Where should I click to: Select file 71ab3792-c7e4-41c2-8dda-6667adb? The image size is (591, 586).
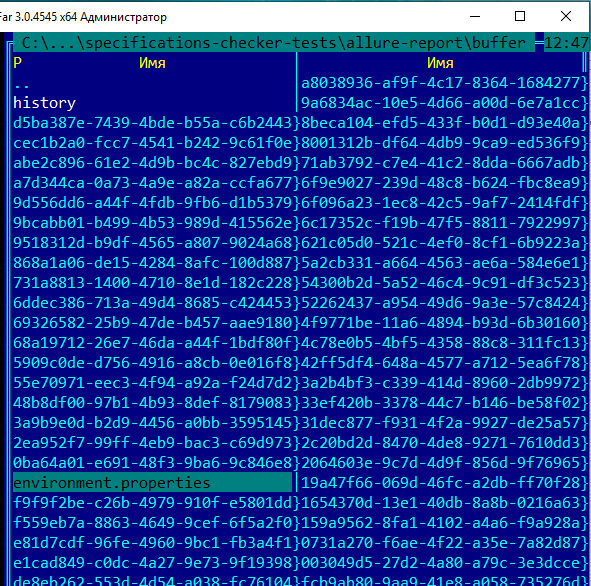(440, 163)
